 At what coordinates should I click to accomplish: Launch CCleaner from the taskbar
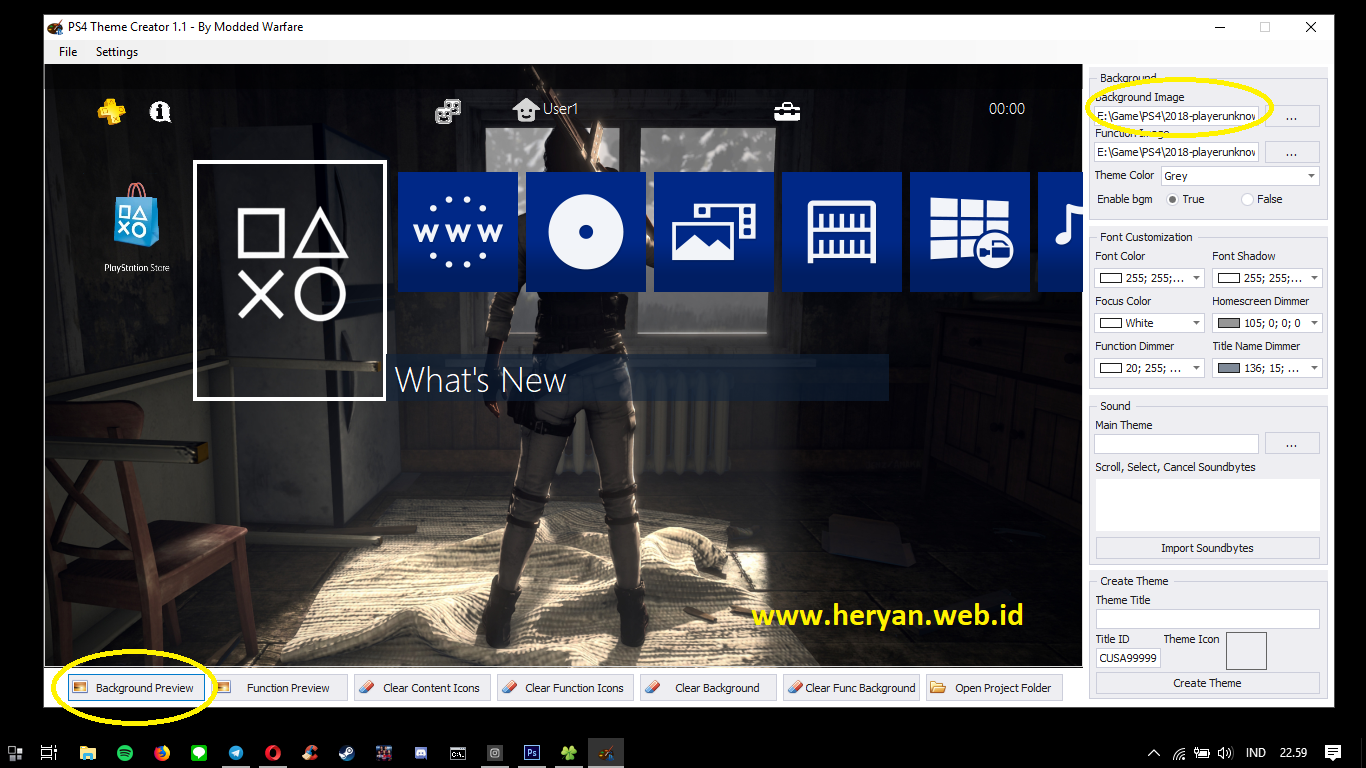click(310, 753)
